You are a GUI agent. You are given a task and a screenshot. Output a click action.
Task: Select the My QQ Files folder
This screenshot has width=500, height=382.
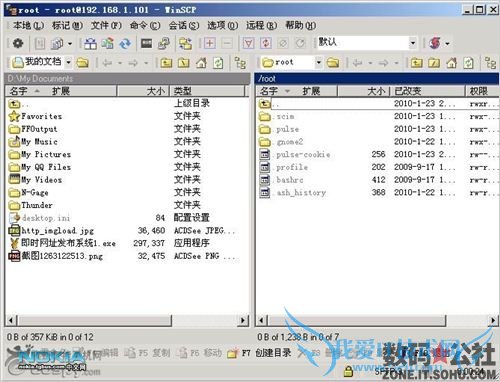tap(40, 167)
